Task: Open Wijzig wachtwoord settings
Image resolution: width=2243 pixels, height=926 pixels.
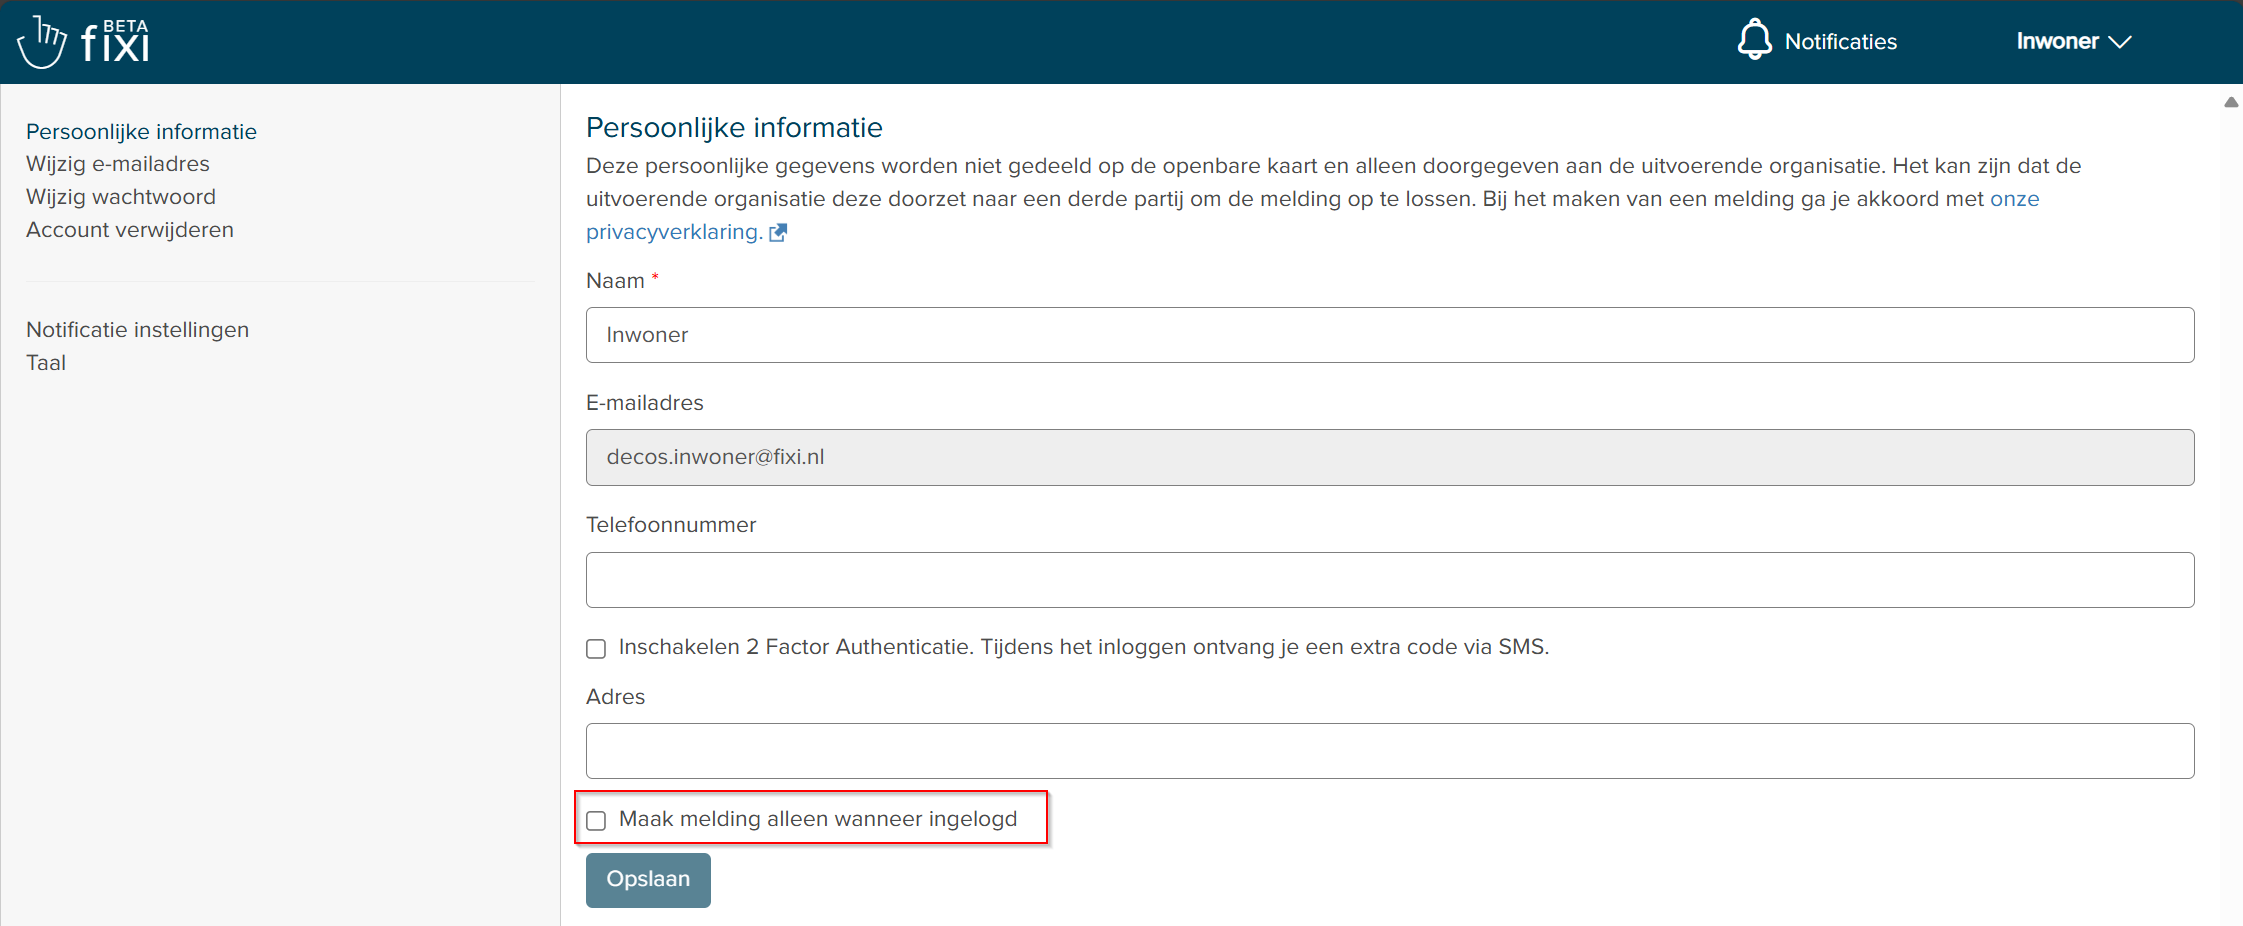Action: pyautogui.click(x=120, y=196)
